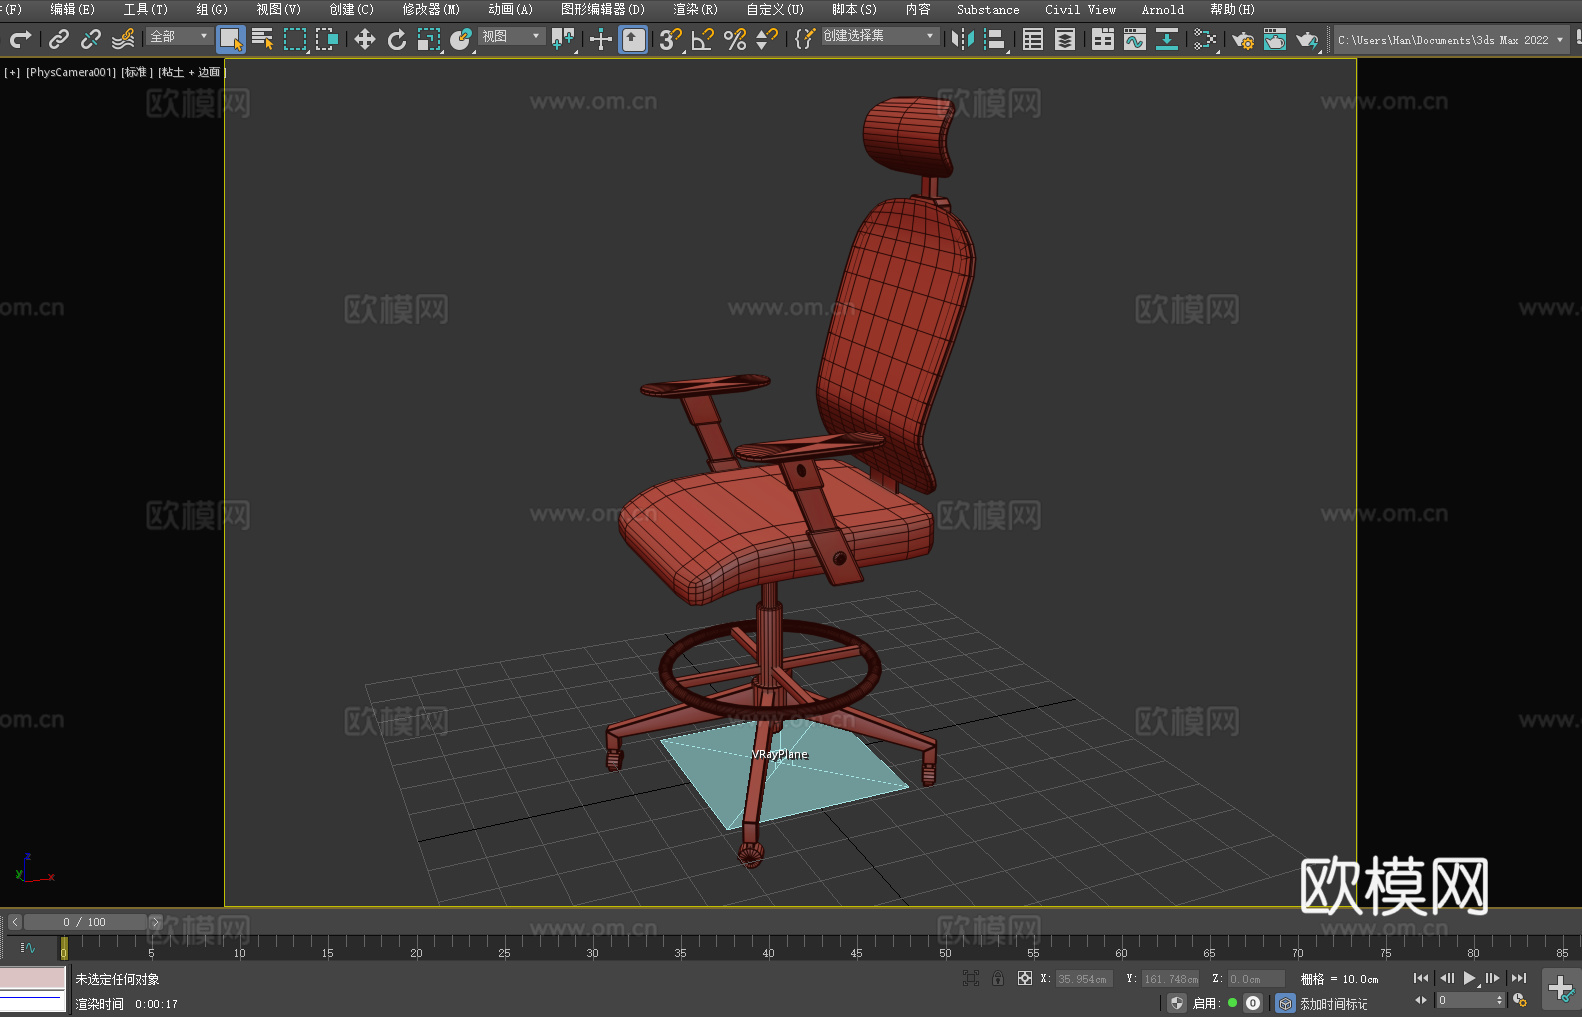Screen dimensions: 1582x1017
Task: Expand the project path dropdown arrow
Action: (1560, 40)
